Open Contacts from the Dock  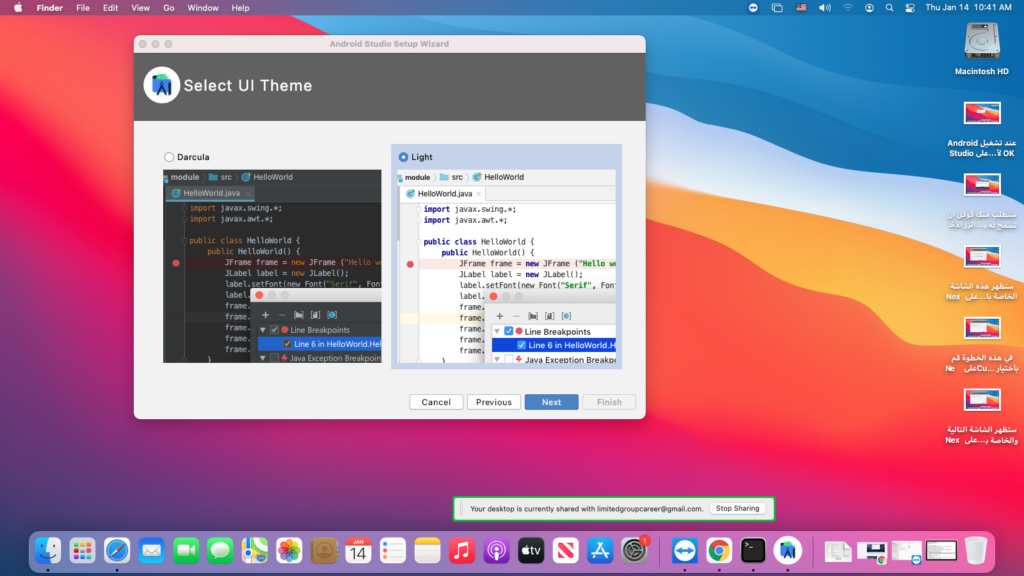pos(324,551)
